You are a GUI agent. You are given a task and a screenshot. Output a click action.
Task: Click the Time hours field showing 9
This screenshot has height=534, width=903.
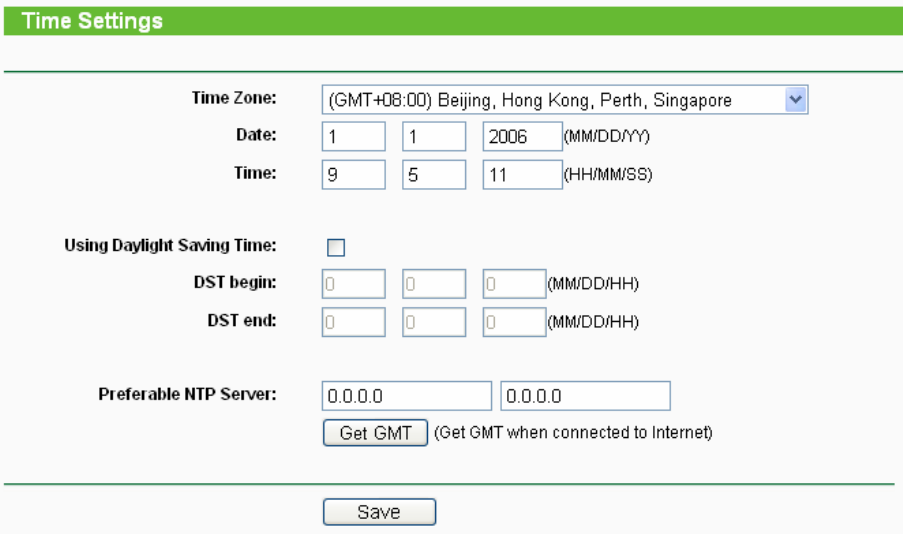[354, 175]
